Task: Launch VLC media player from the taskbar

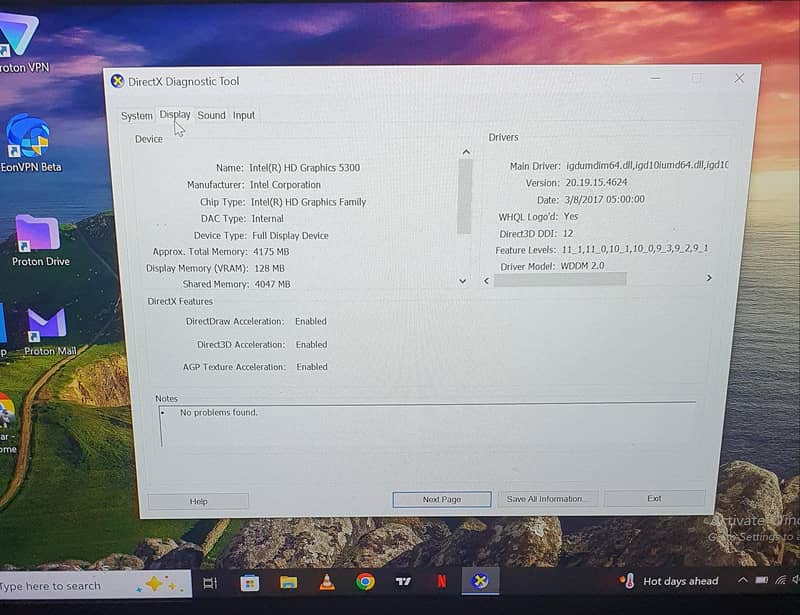Action: coord(325,581)
